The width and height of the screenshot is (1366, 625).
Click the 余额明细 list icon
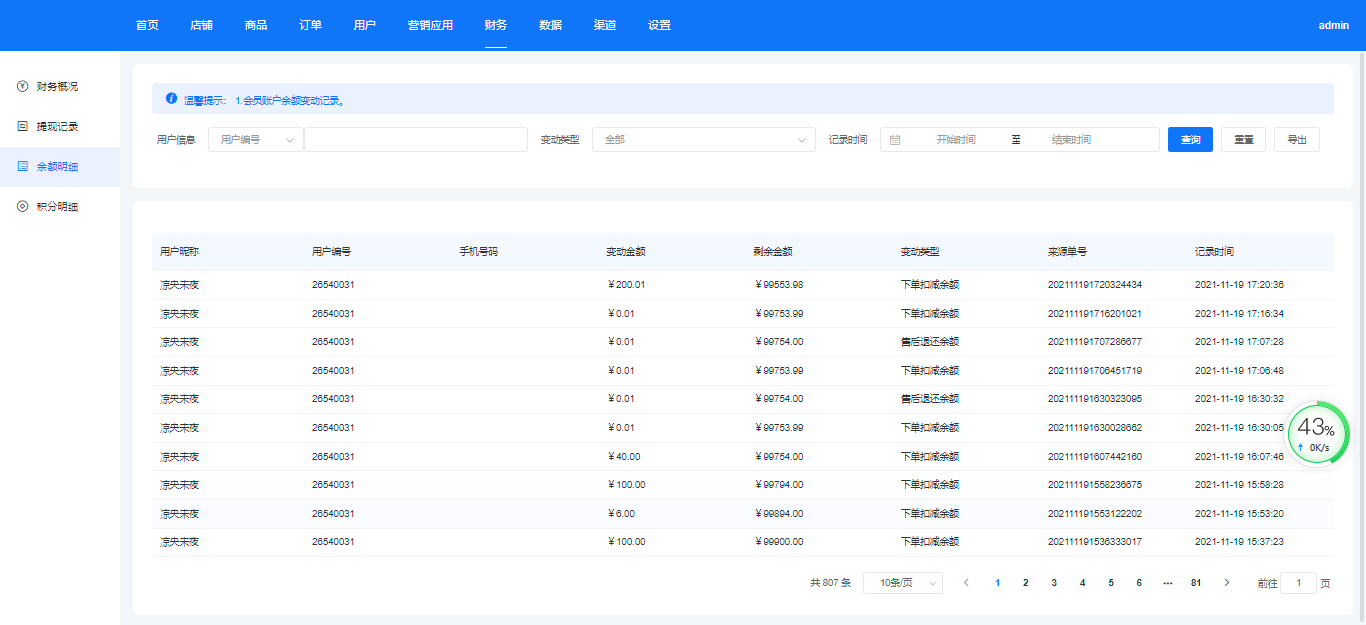pos(22,167)
